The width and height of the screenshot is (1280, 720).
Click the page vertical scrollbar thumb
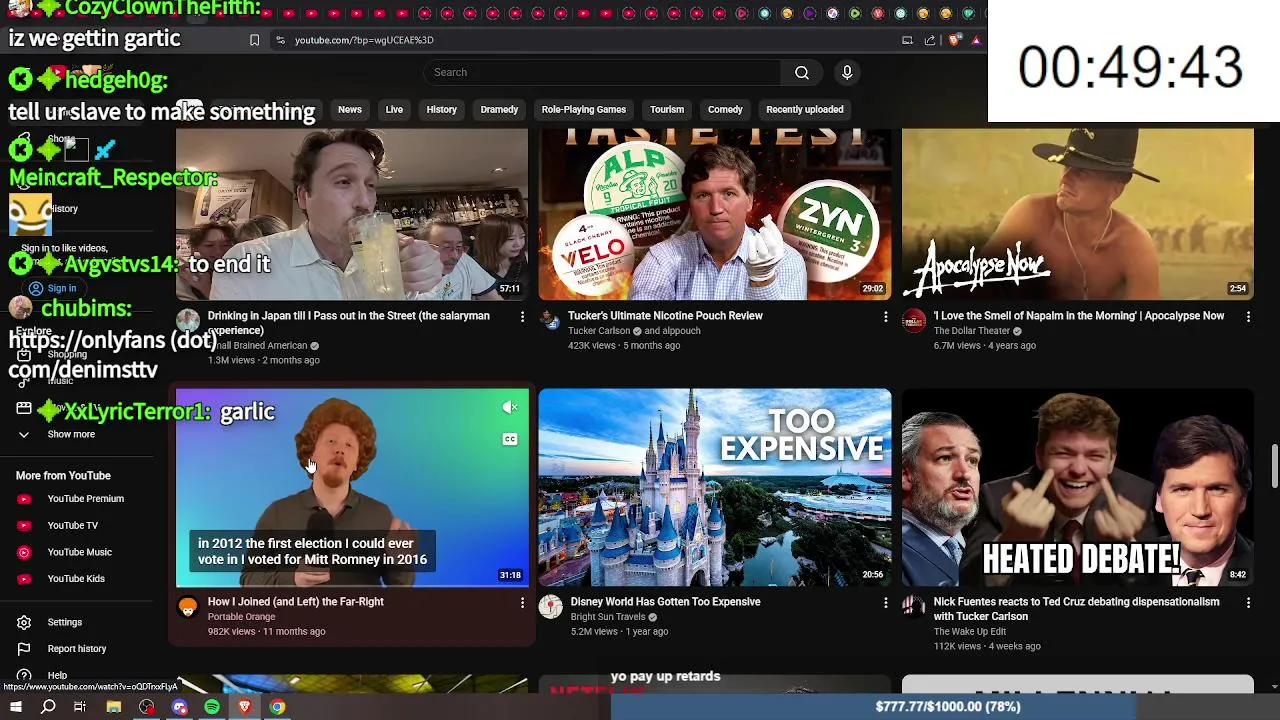tap(1274, 468)
